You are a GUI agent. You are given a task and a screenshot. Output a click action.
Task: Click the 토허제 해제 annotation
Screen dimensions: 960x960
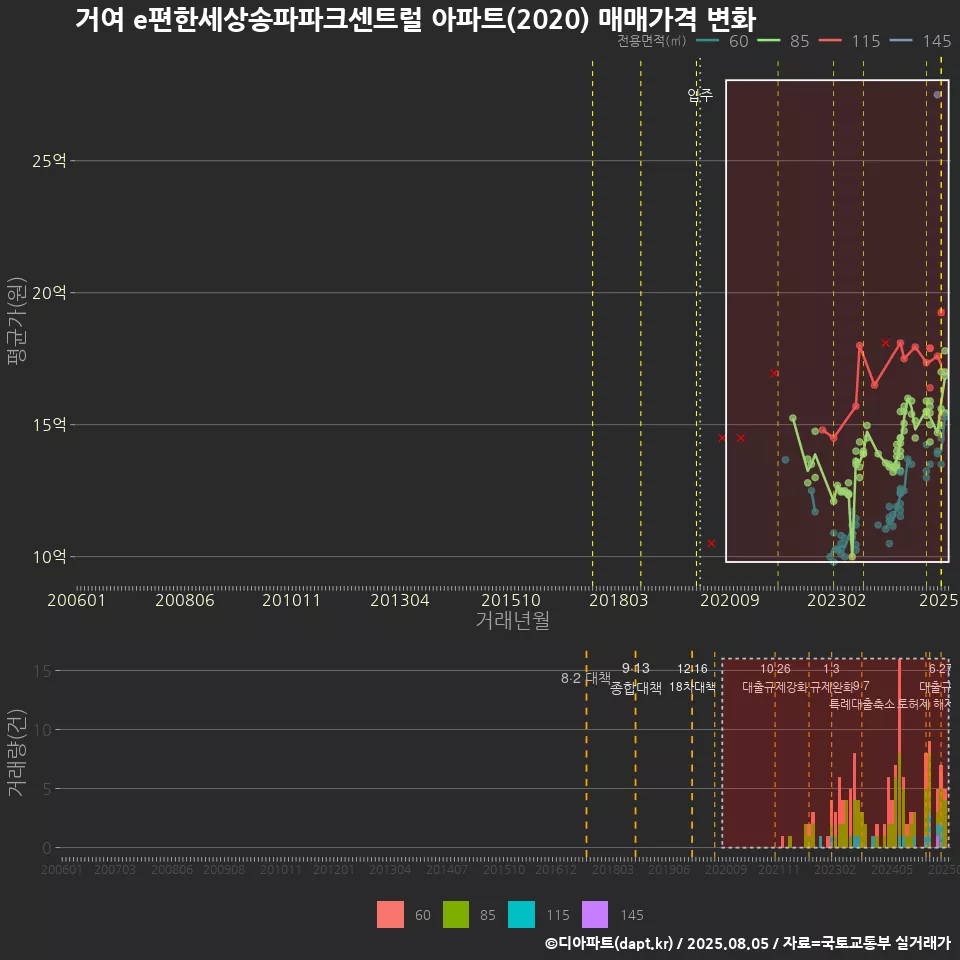(x=923, y=704)
